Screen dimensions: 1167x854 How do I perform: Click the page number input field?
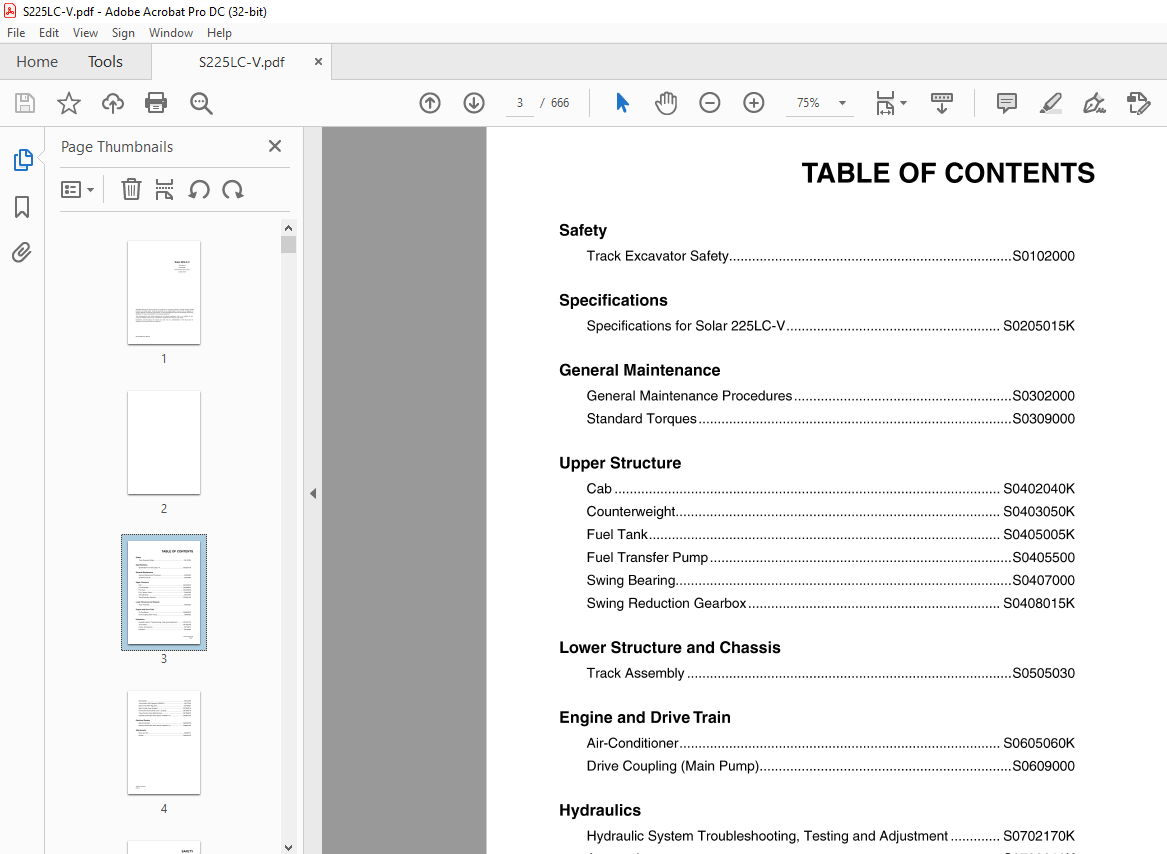(519, 103)
